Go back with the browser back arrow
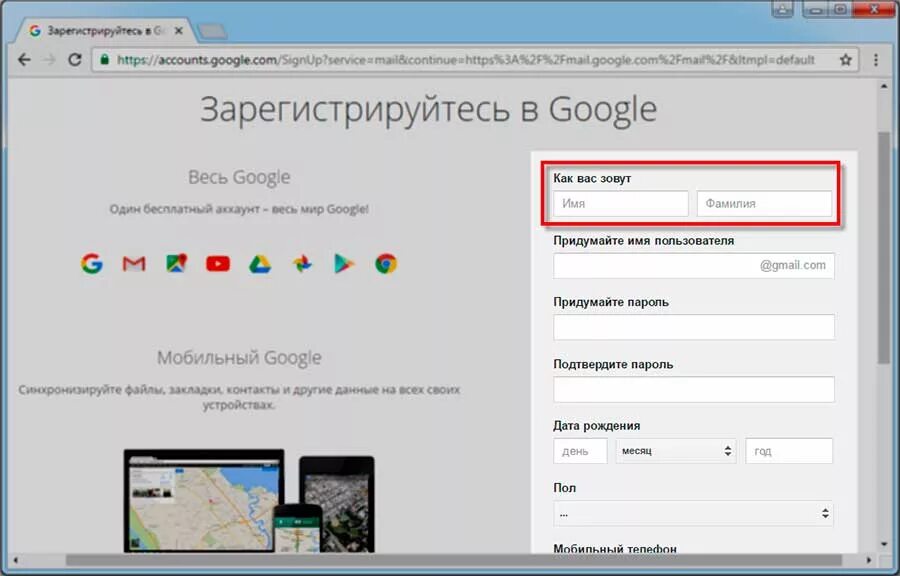The height and width of the screenshot is (576, 900). pos(24,60)
